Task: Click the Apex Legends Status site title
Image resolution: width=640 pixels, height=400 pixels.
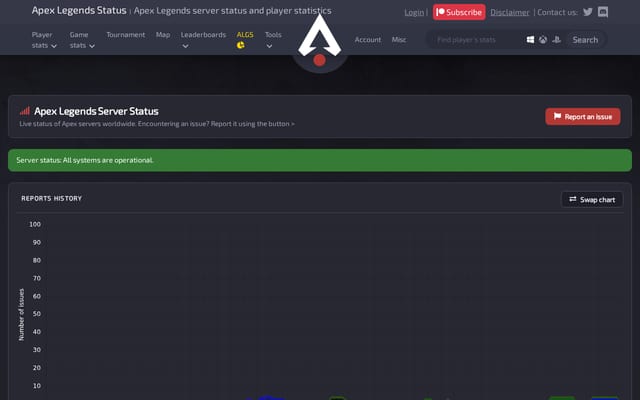Action: coord(79,10)
